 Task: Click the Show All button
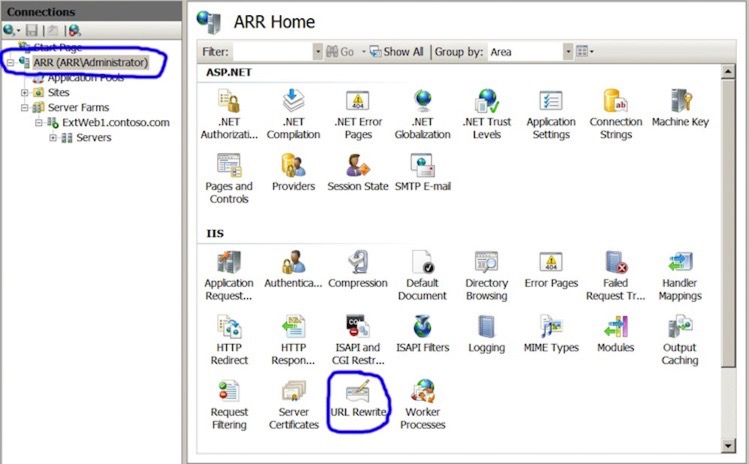397,51
